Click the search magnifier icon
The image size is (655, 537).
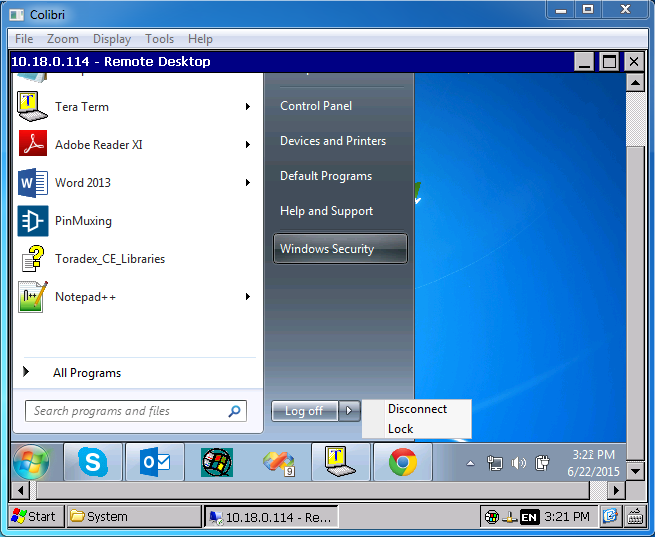(234, 411)
